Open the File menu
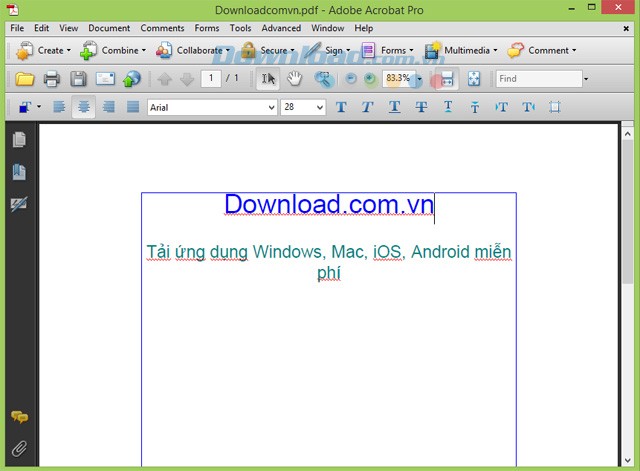Image resolution: width=640 pixels, height=471 pixels. coord(17,28)
